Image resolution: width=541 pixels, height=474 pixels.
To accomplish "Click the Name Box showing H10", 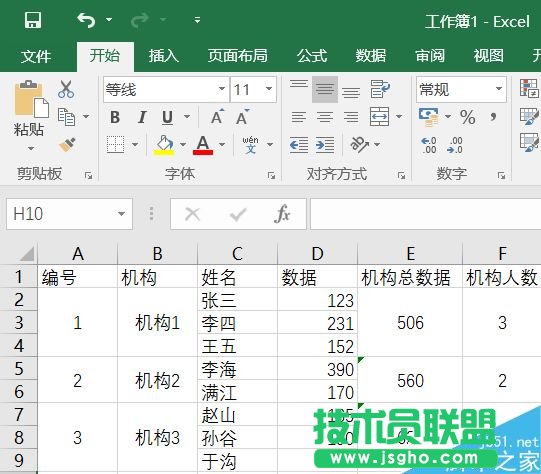I will pyautogui.click(x=69, y=214).
